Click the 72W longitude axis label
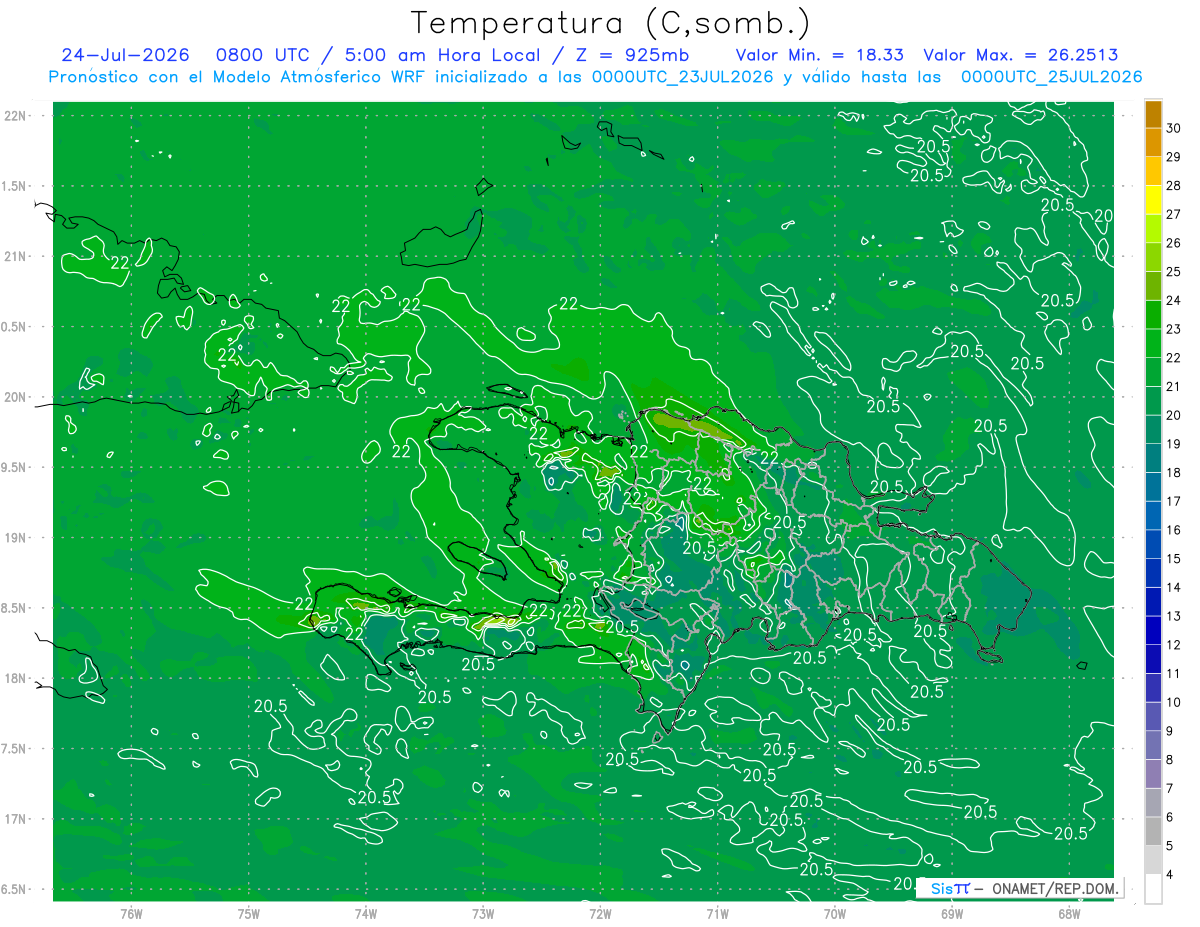Screen dimensions: 1200x927 pos(600,913)
